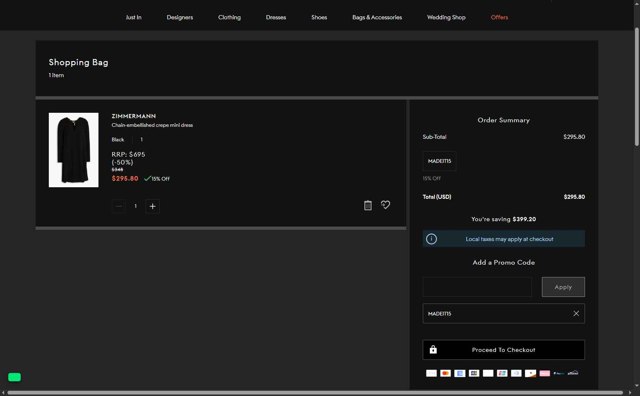Click the RRP: $695 text

pos(128,154)
